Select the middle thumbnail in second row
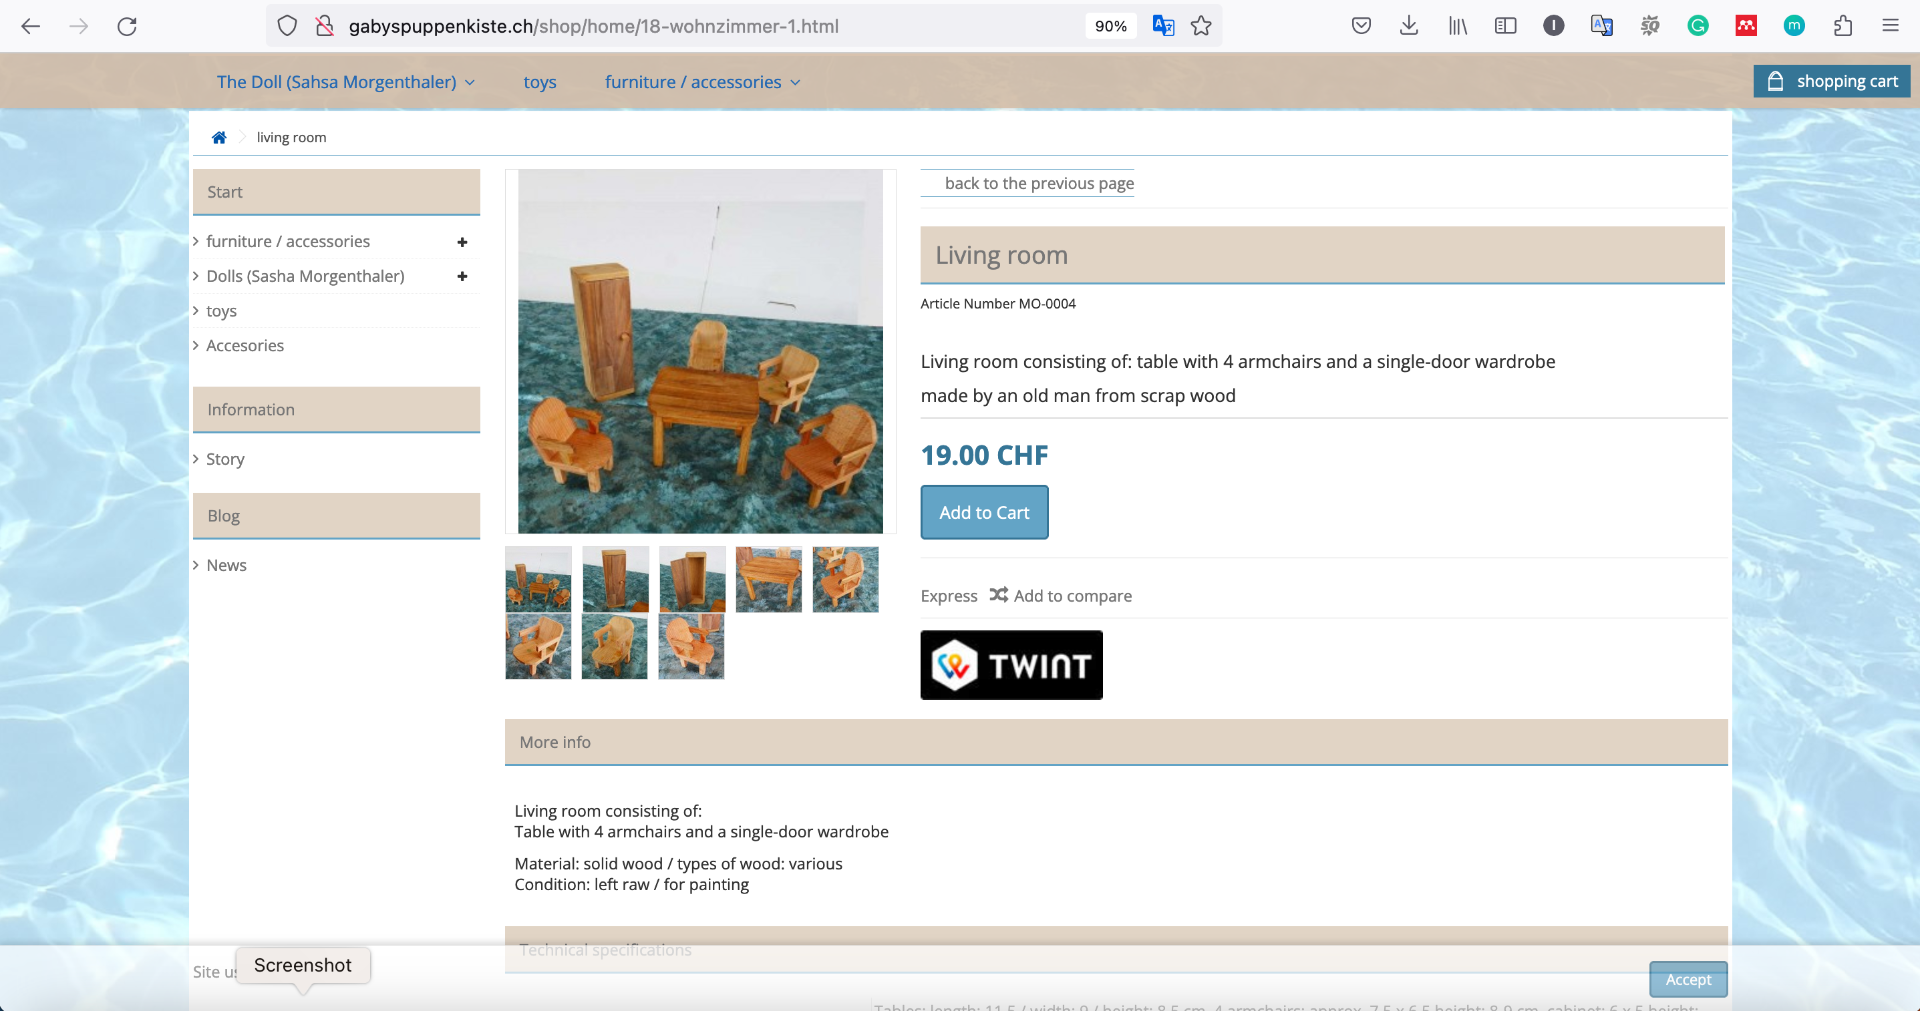Image resolution: width=1920 pixels, height=1011 pixels. pyautogui.click(x=615, y=646)
